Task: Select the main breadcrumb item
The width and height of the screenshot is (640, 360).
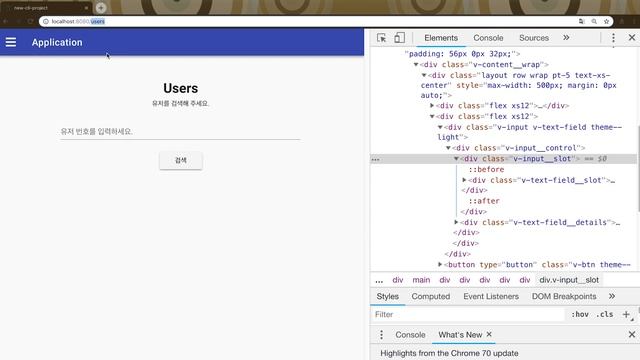Action: click(421, 280)
